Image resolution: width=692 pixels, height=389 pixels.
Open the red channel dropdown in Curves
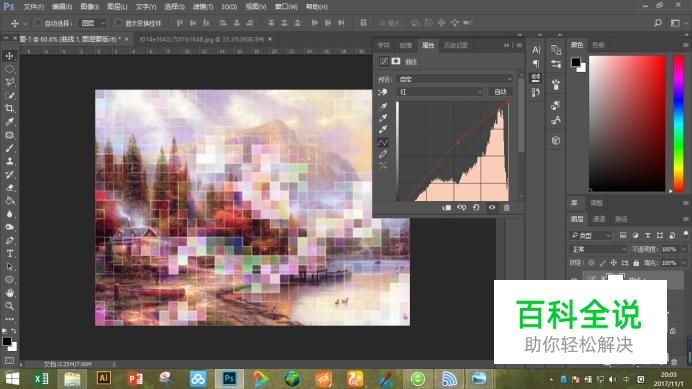click(440, 92)
